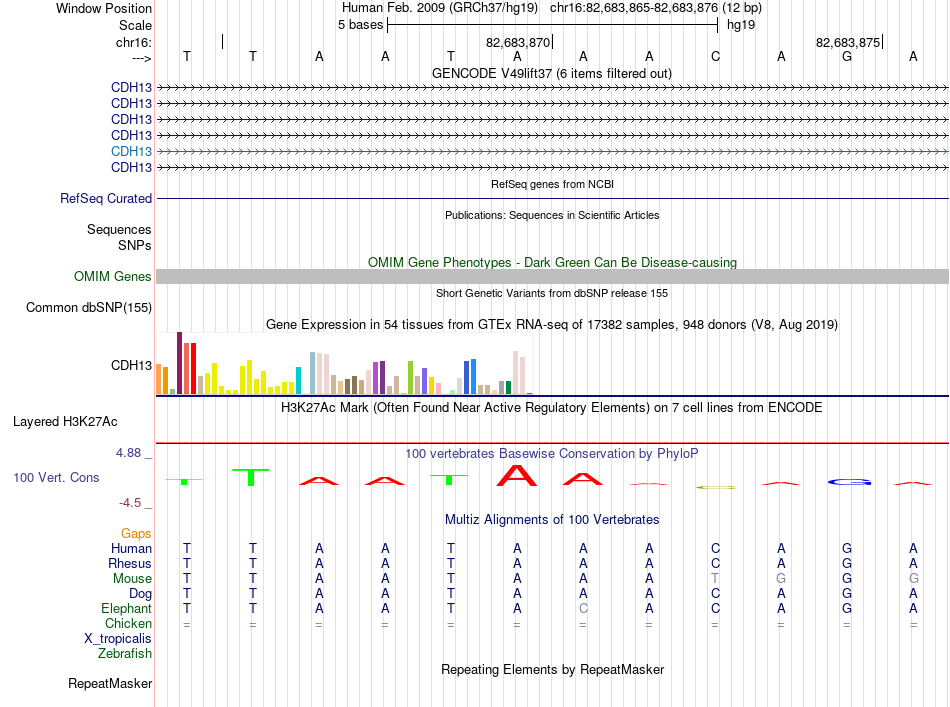The width and height of the screenshot is (950, 707).
Task: Click the GENCODE V49lift37 track title
Action: pos(551,74)
